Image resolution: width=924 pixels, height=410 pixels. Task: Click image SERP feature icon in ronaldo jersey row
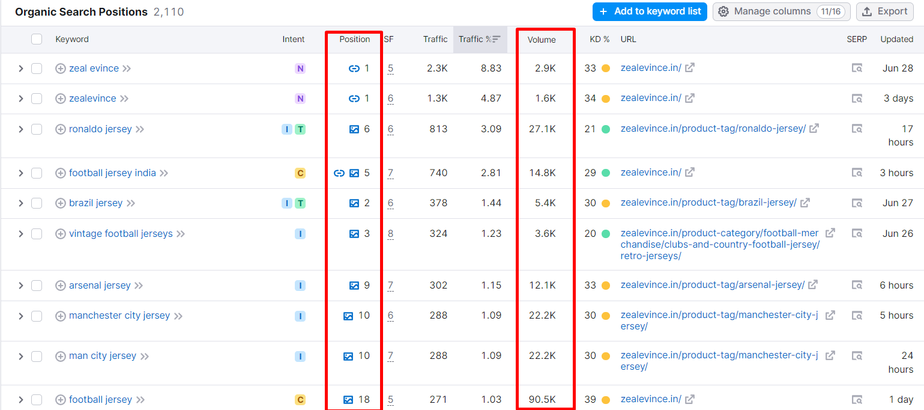[354, 129]
